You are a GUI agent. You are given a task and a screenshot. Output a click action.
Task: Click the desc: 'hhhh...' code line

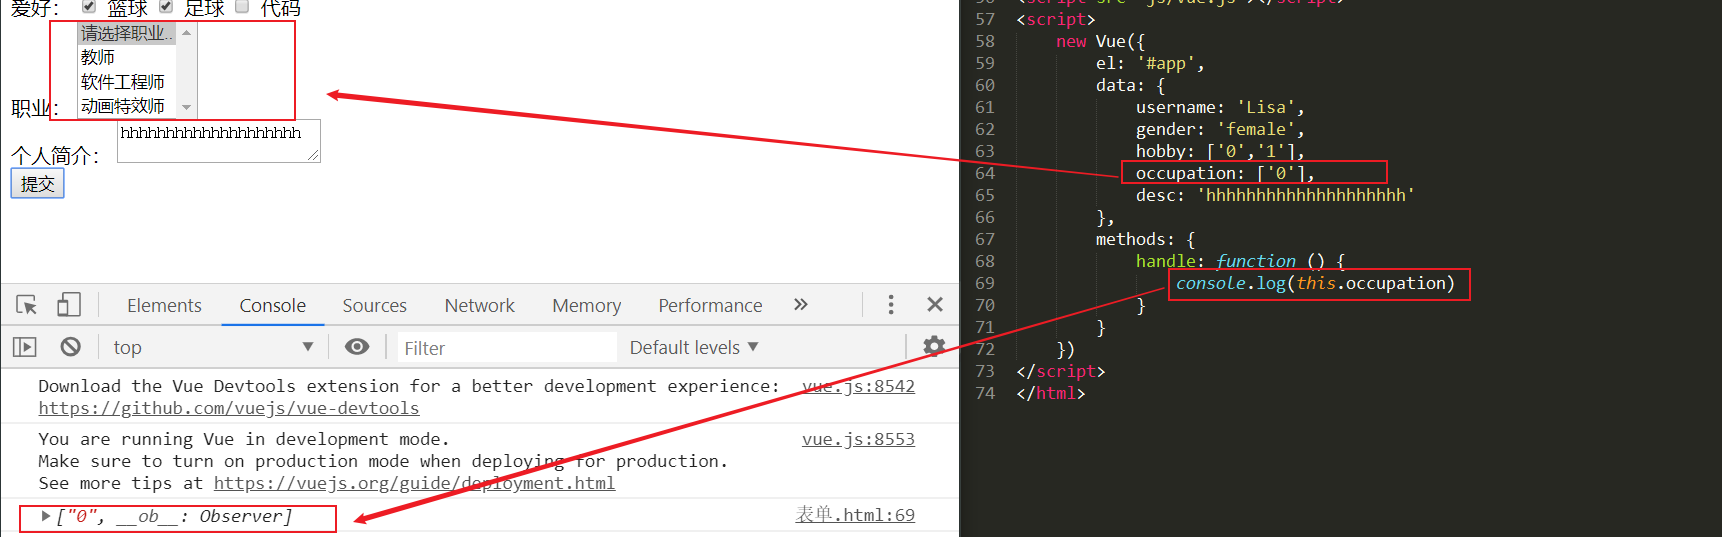pos(1275,195)
